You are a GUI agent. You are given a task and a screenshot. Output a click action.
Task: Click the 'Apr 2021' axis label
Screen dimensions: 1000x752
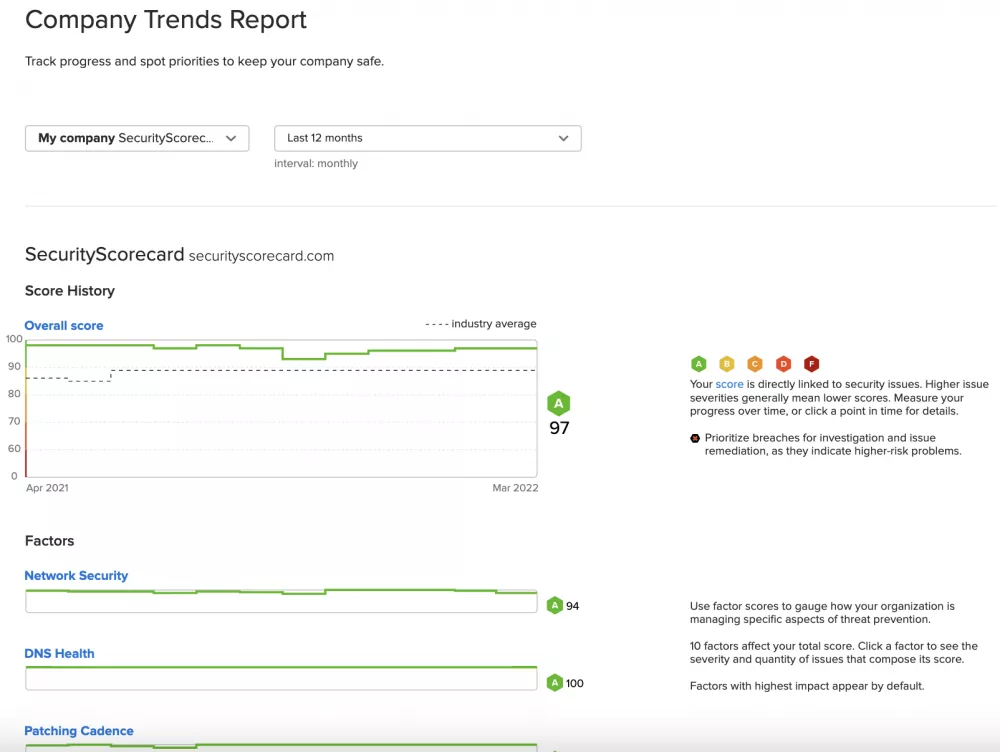(x=47, y=488)
